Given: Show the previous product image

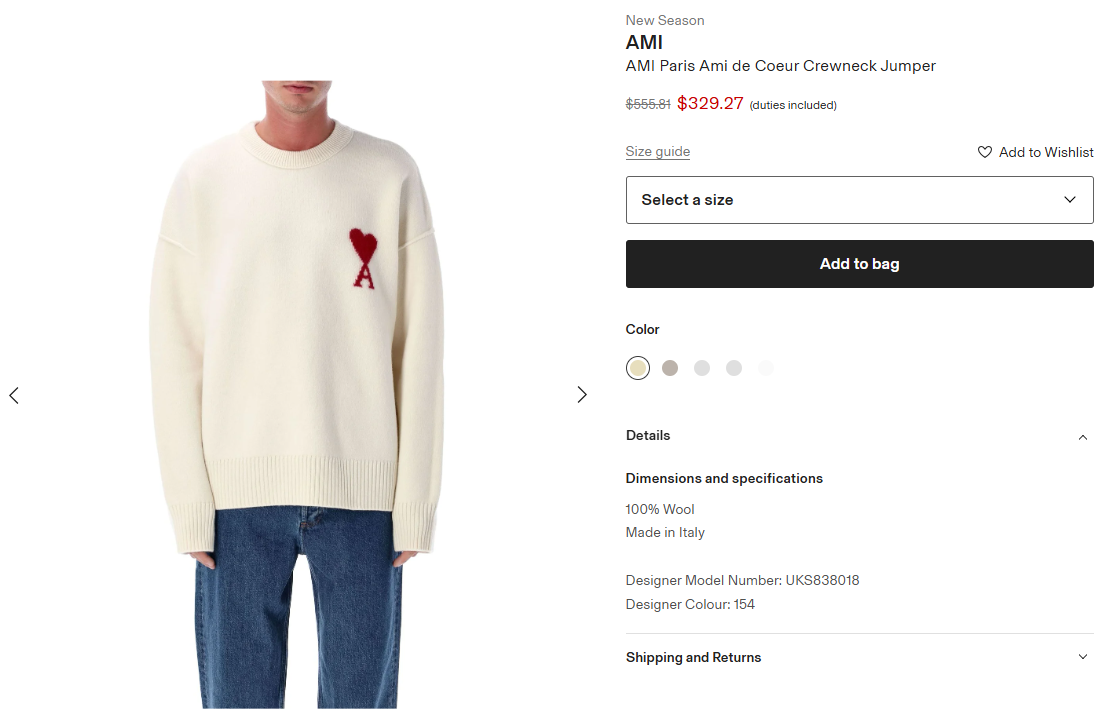Looking at the screenshot, I should (14, 395).
